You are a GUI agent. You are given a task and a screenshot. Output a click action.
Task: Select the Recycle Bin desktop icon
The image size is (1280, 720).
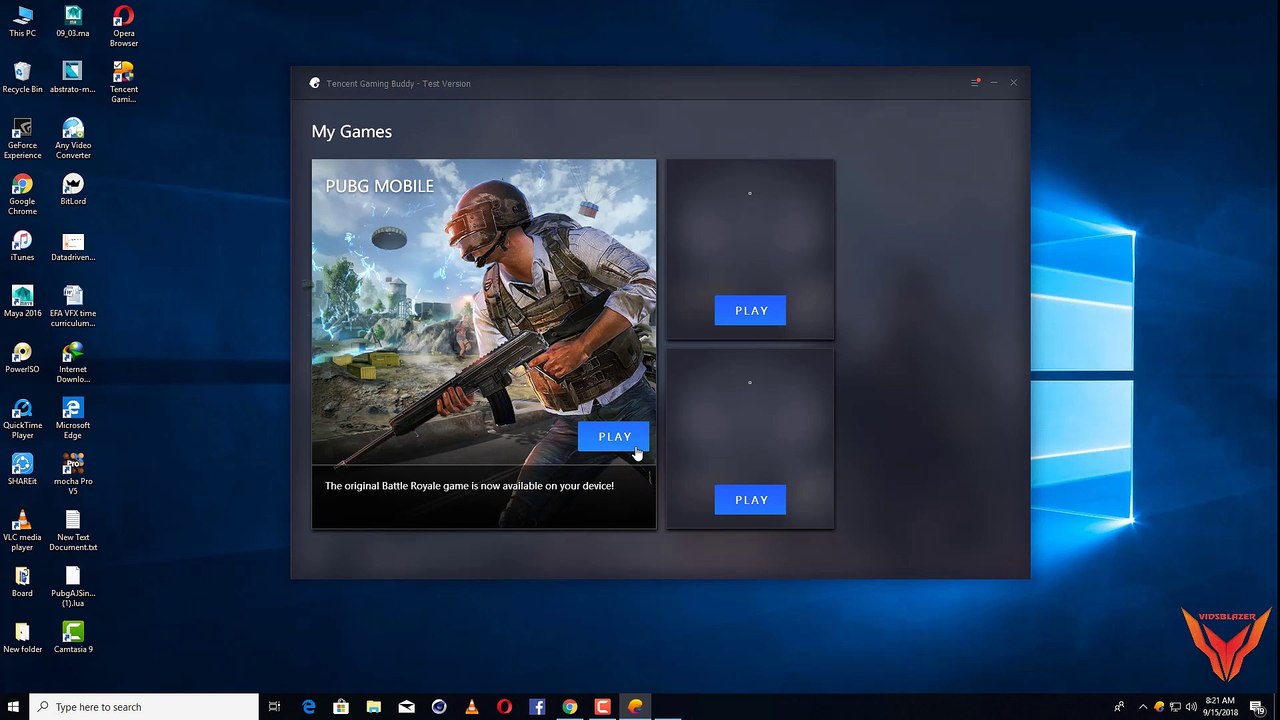click(x=22, y=77)
